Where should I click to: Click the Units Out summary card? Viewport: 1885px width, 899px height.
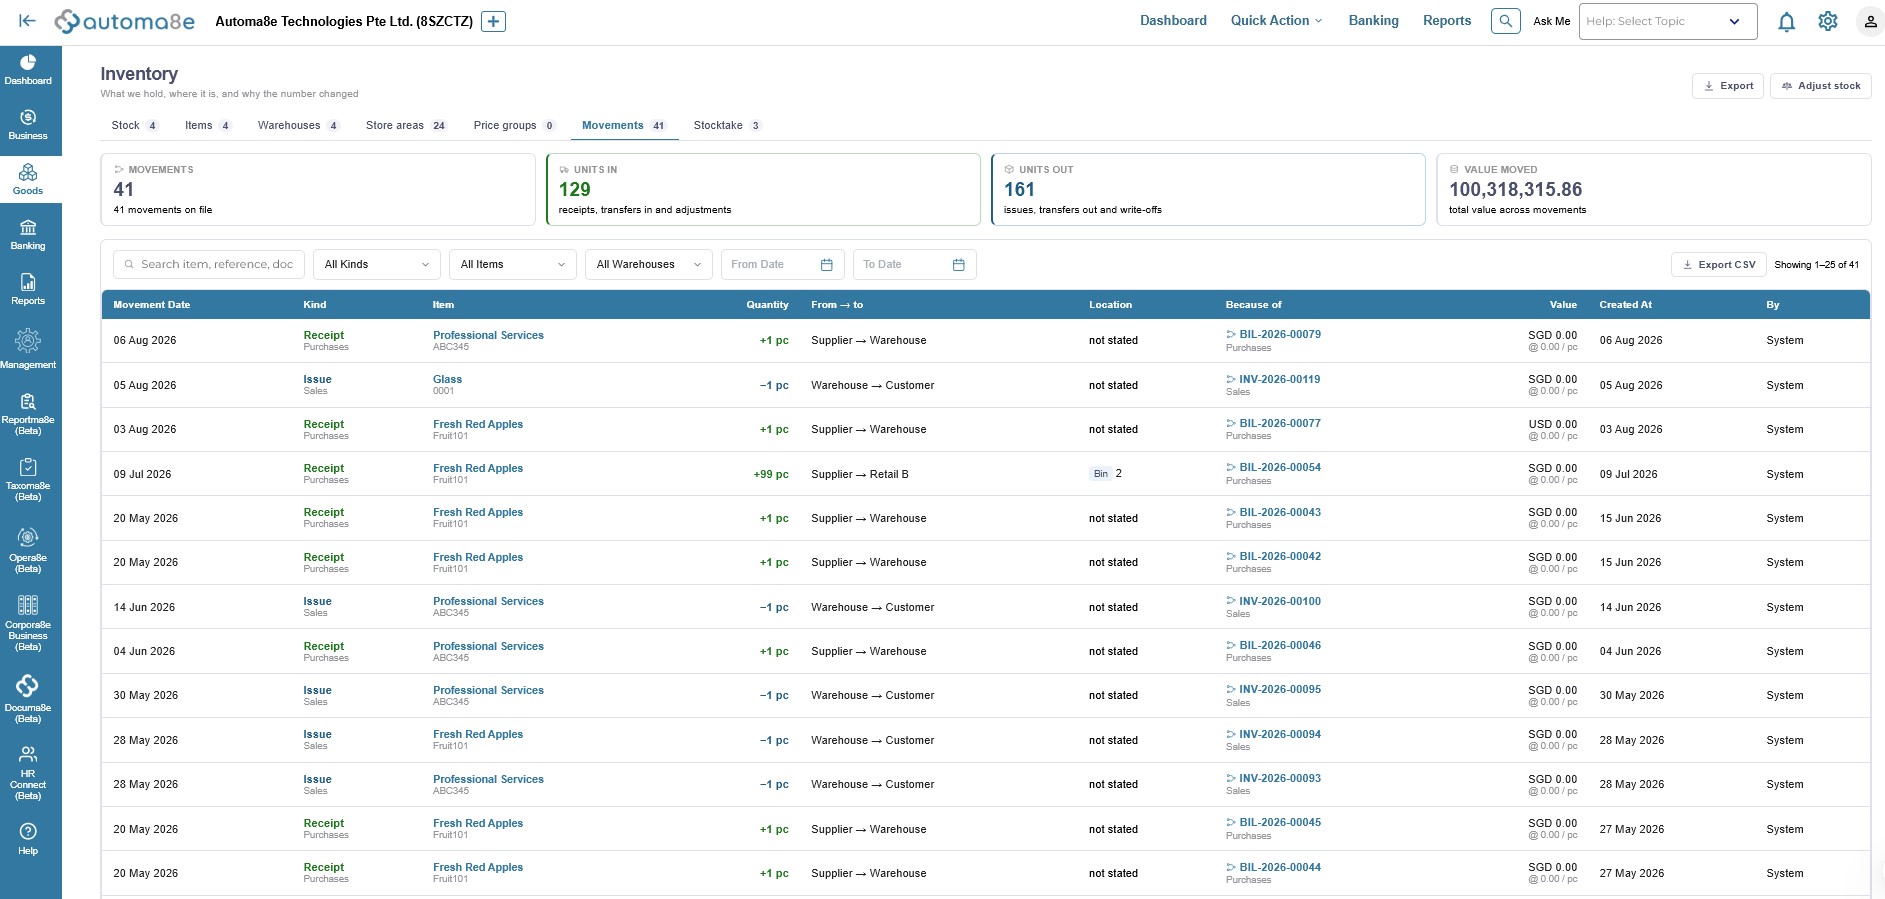[x=1208, y=189]
